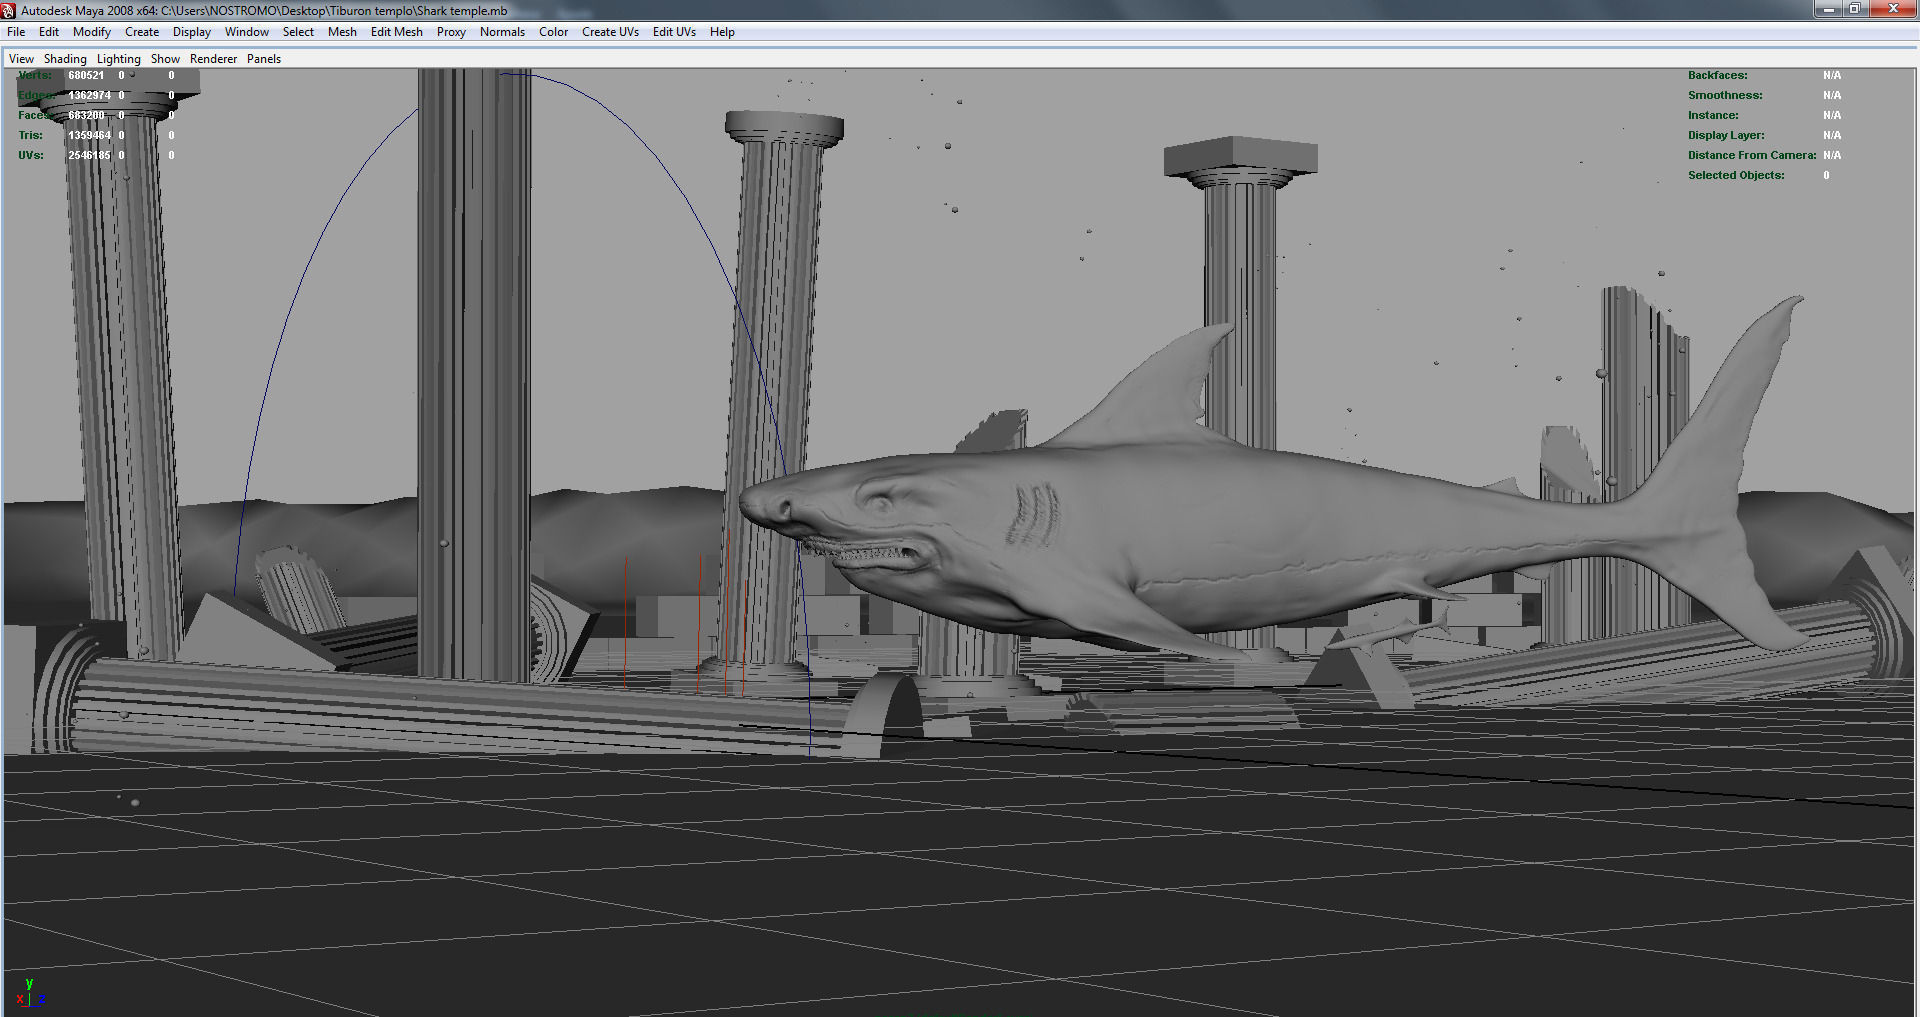Open the viewport Panels menu
This screenshot has width=1920, height=1017.
(x=264, y=59)
